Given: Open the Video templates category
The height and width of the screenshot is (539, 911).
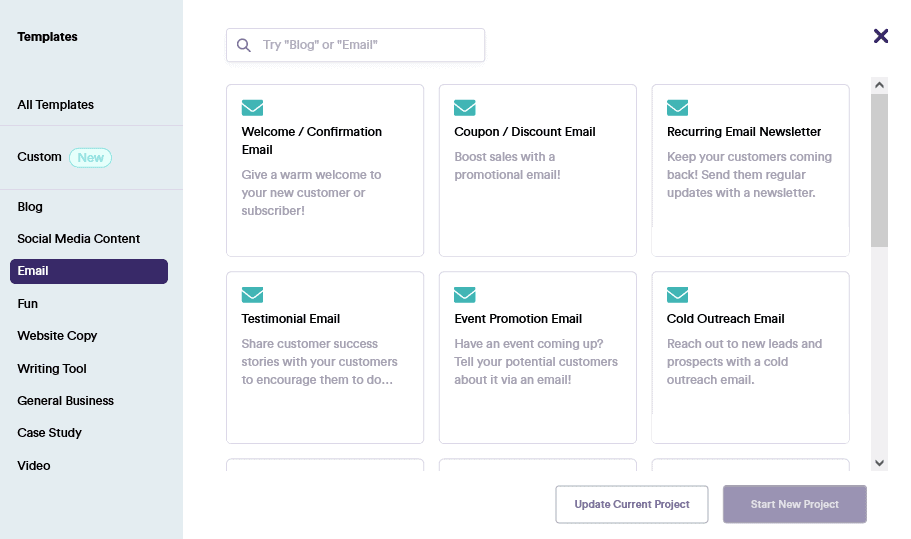Looking at the screenshot, I should coord(34,466).
